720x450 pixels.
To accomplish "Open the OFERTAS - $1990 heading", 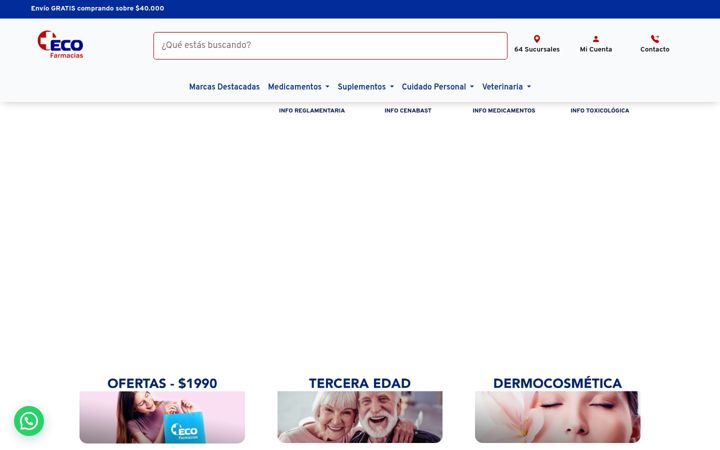I will tap(162, 383).
